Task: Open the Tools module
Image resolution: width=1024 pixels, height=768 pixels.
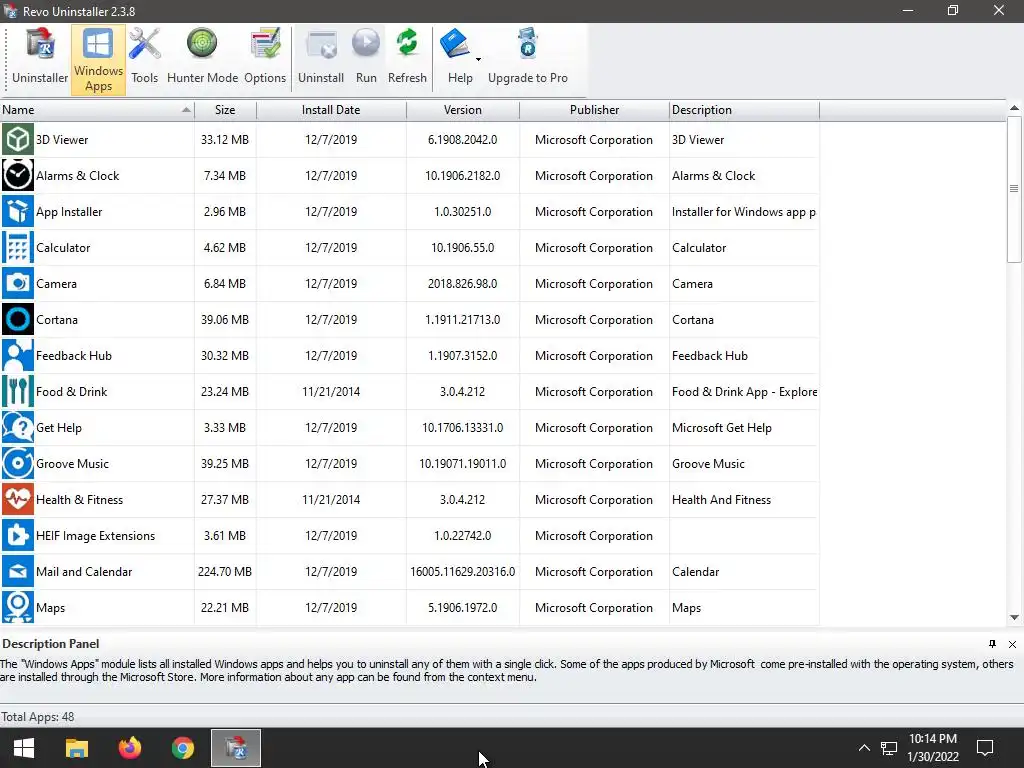Action: pyautogui.click(x=144, y=59)
